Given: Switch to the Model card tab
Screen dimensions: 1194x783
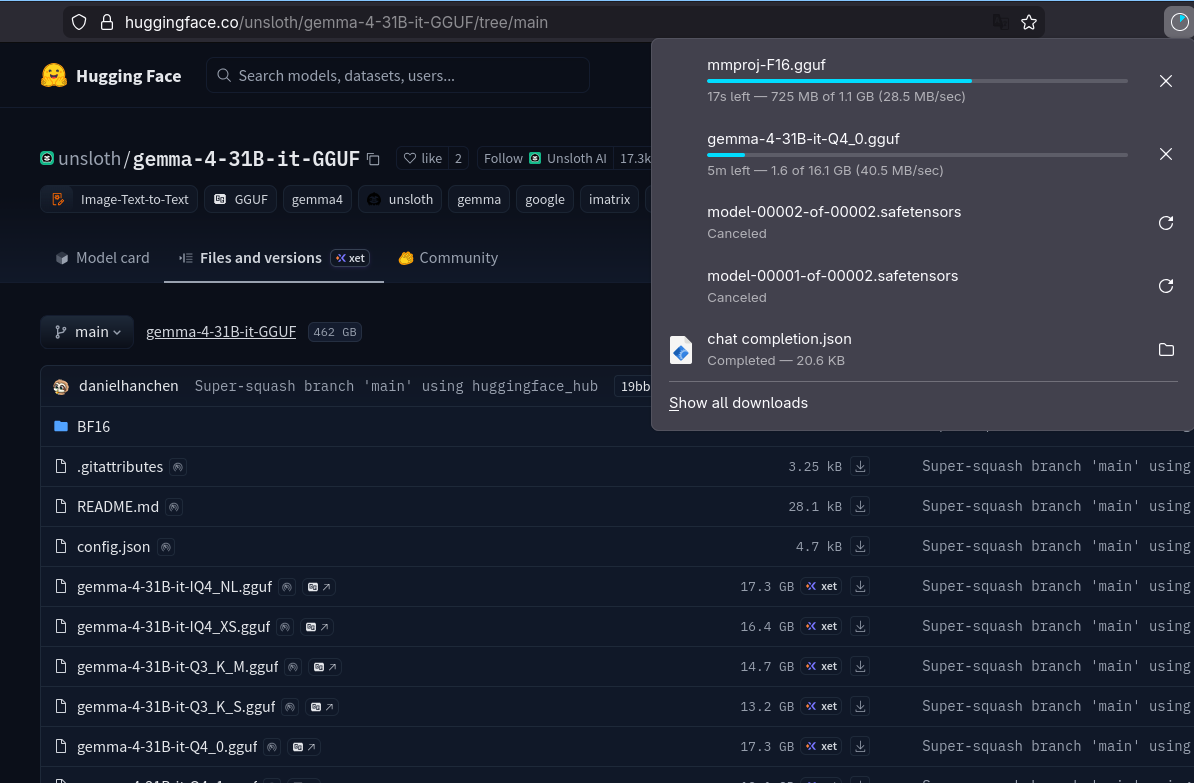Looking at the screenshot, I should 103,258.
